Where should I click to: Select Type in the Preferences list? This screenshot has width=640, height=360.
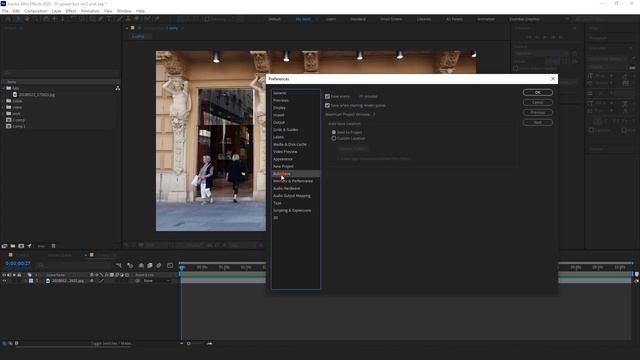tap(277, 203)
